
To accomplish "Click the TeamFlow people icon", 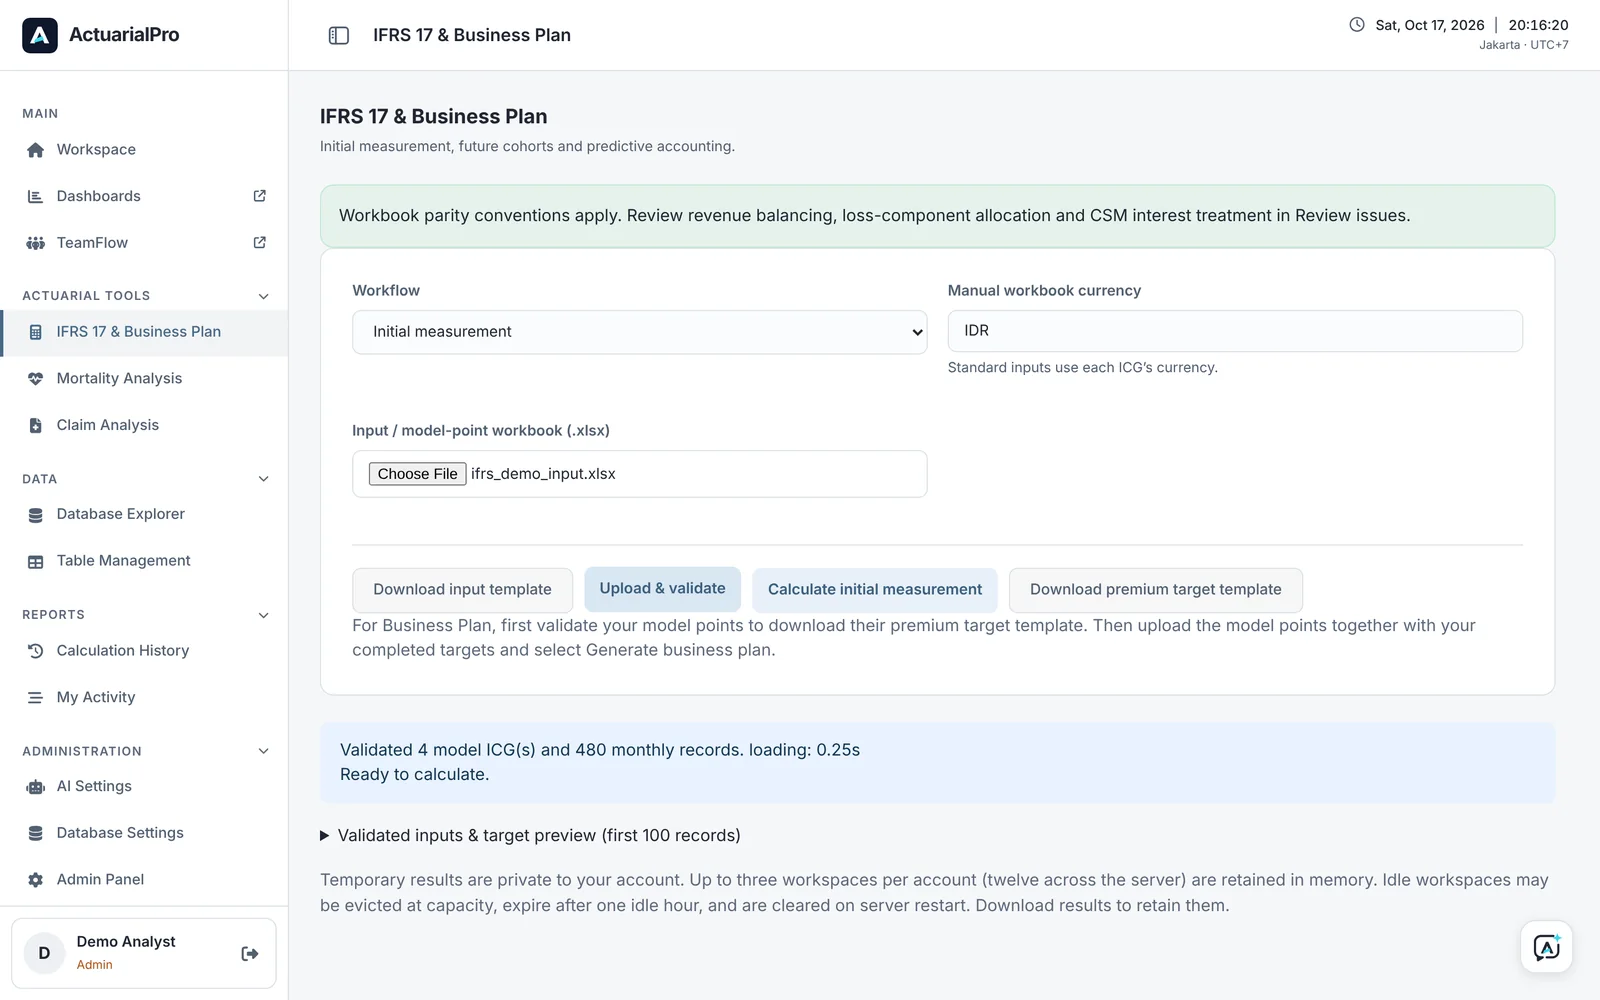I will click(x=36, y=243).
